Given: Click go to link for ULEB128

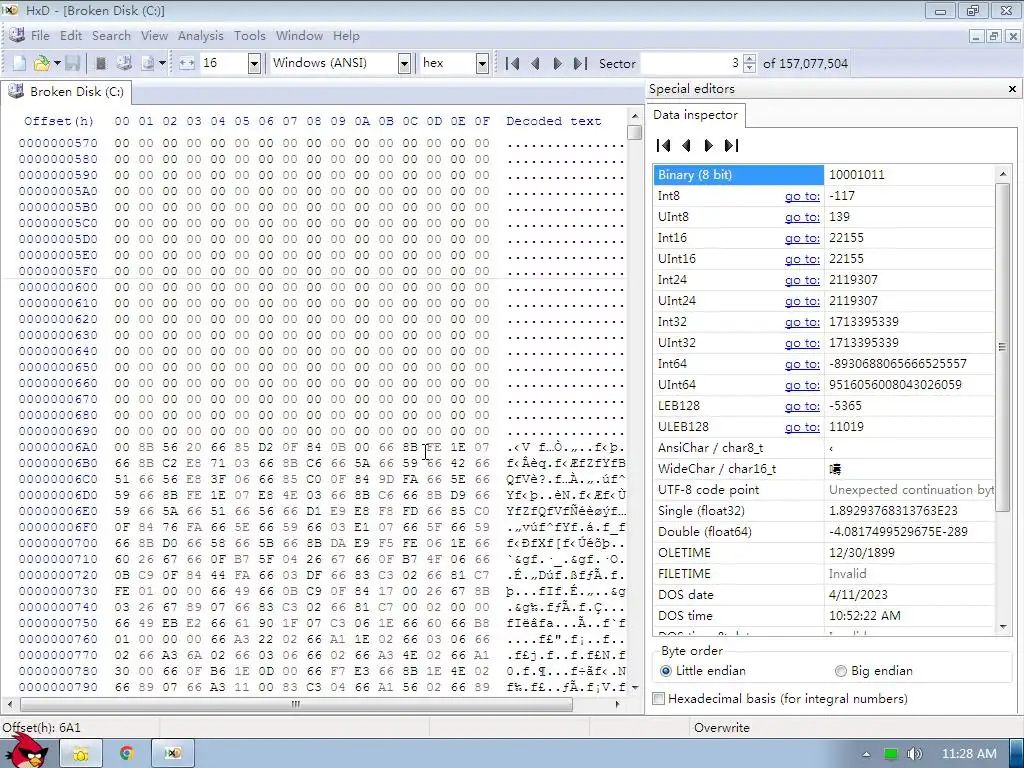Looking at the screenshot, I should click(802, 426).
